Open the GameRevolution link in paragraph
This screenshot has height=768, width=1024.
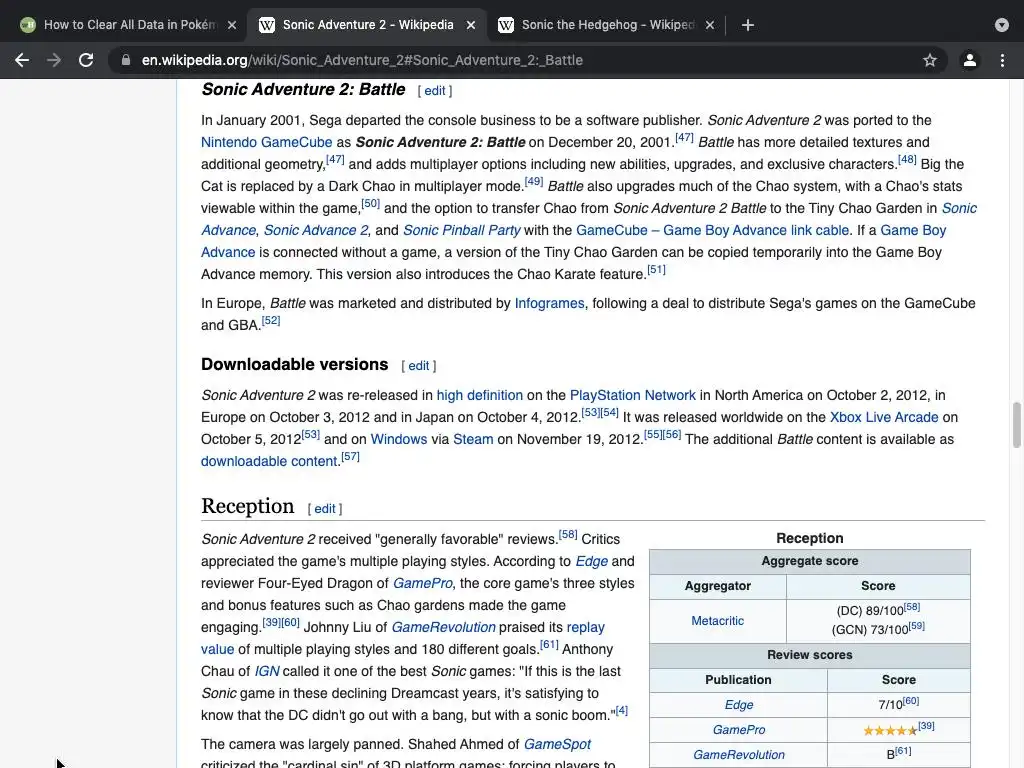443,627
